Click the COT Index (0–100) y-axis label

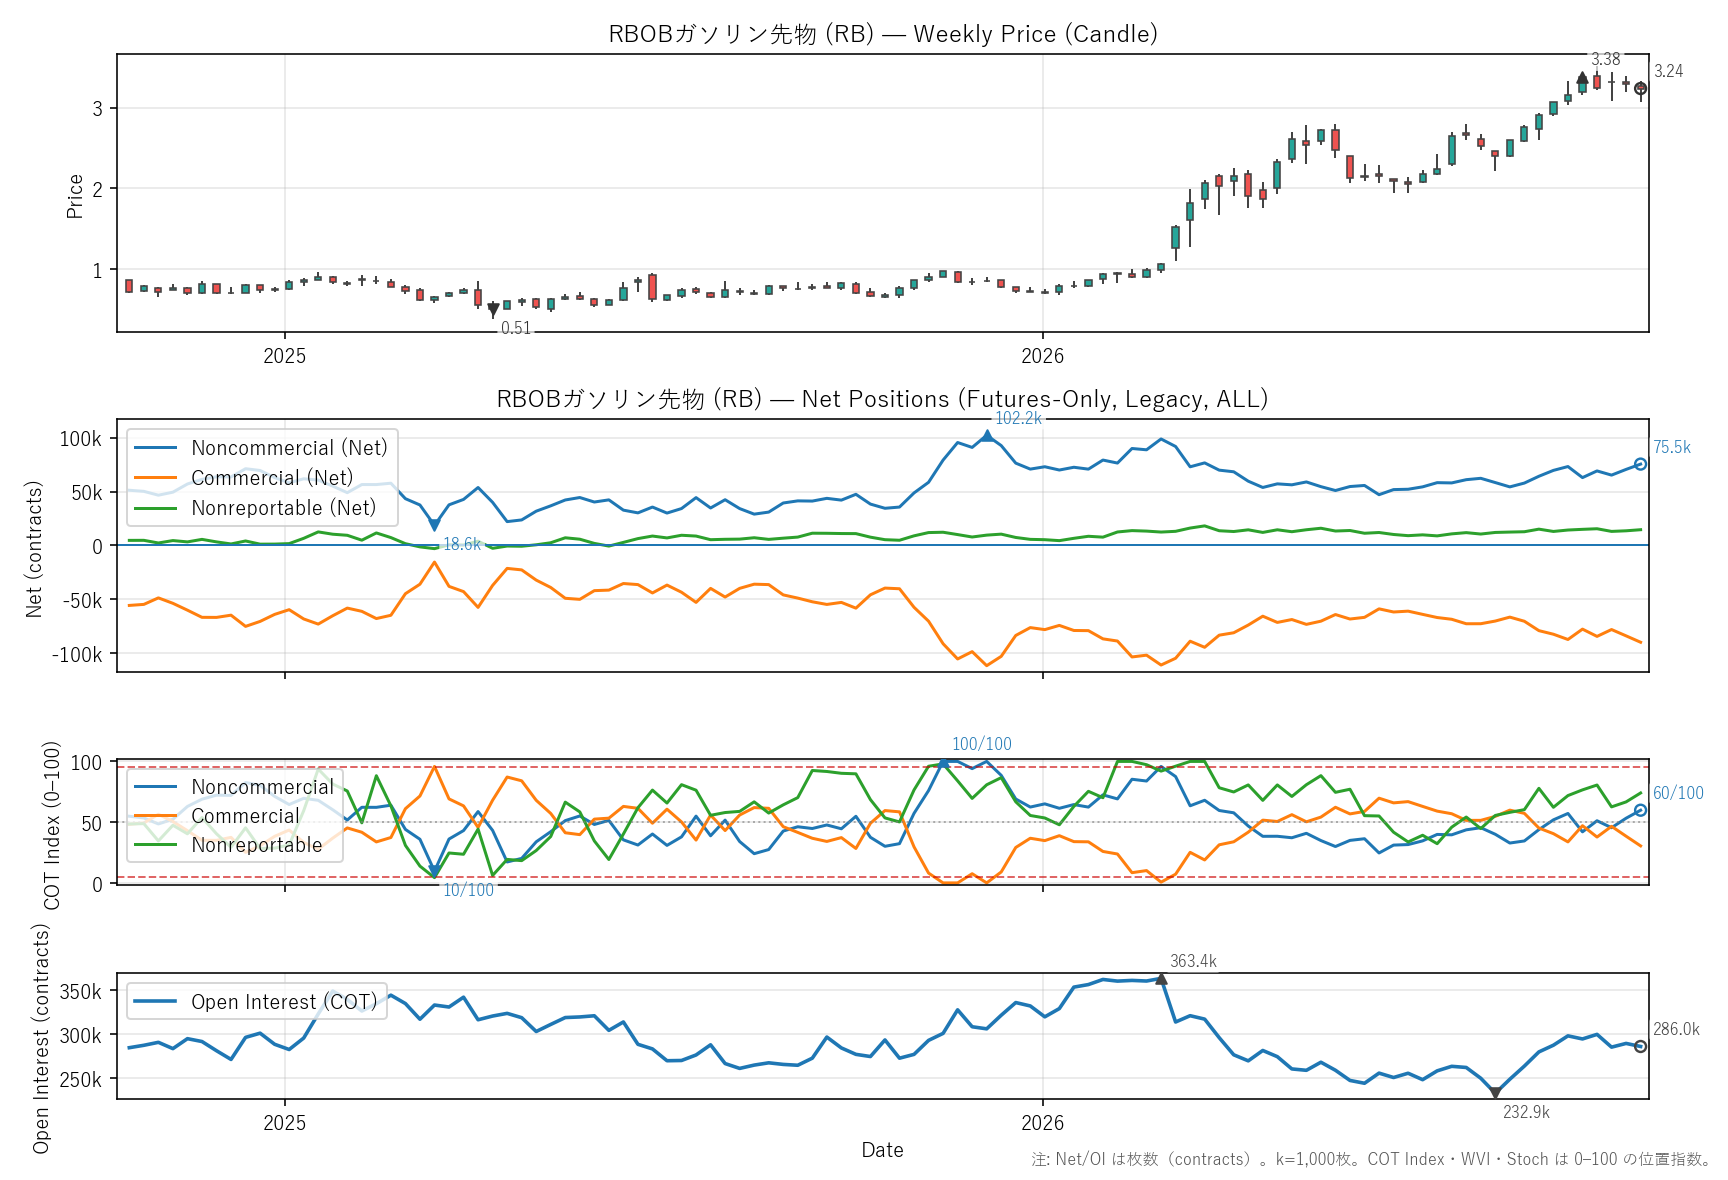pos(52,825)
